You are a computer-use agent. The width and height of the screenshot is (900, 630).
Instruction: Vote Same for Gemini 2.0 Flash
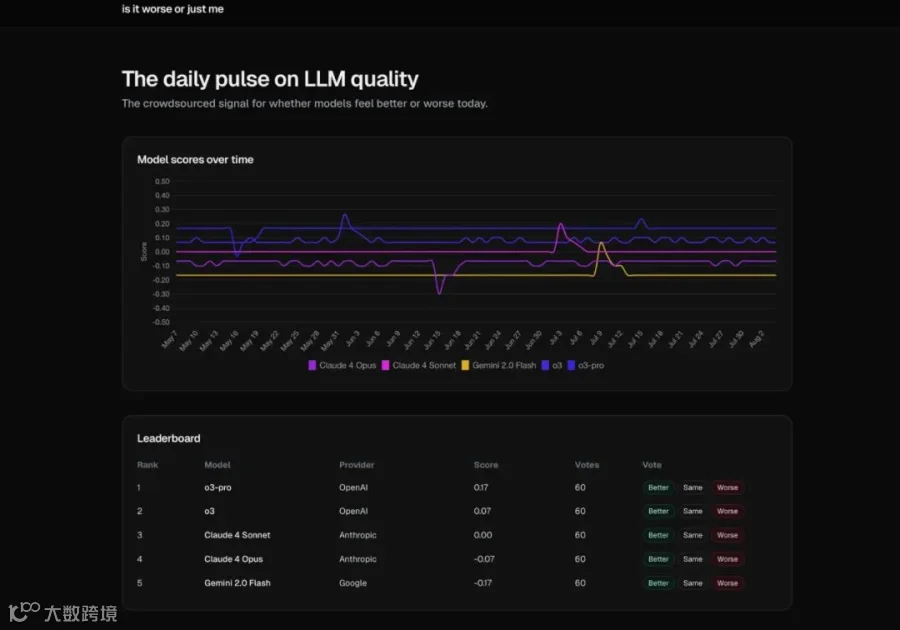[693, 583]
